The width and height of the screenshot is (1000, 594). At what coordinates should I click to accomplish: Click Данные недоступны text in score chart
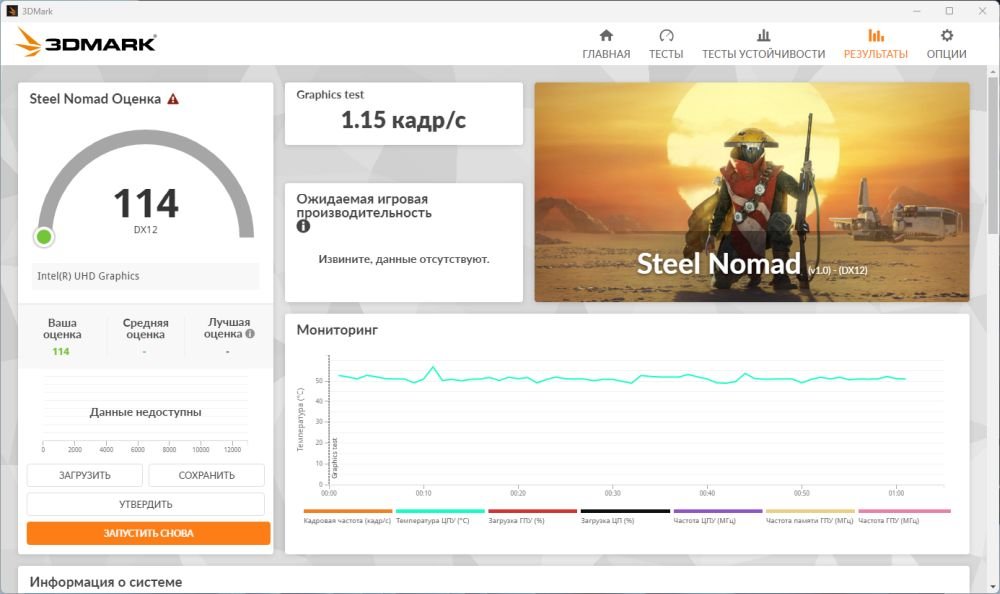click(x=145, y=412)
